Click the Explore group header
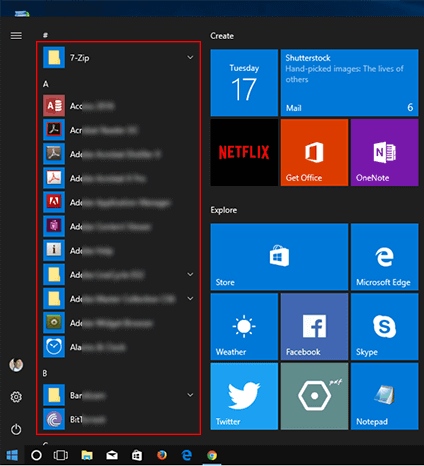The image size is (424, 466). coord(223,210)
